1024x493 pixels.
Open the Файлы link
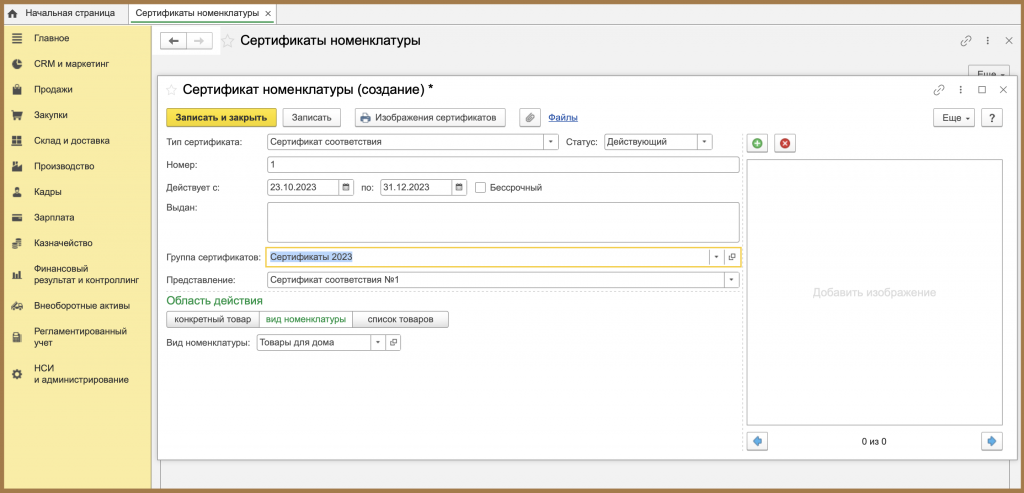563,118
